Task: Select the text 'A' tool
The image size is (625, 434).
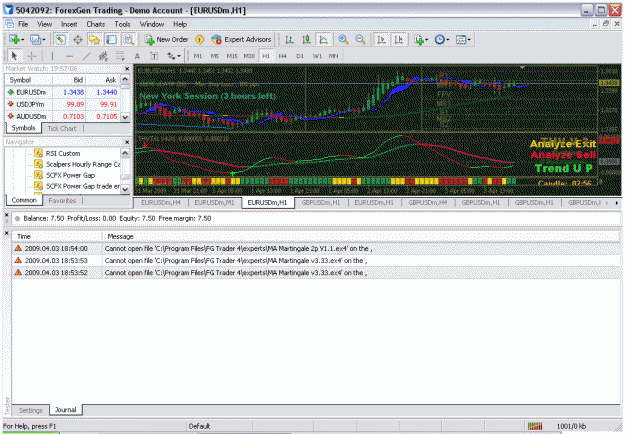Action: point(137,56)
